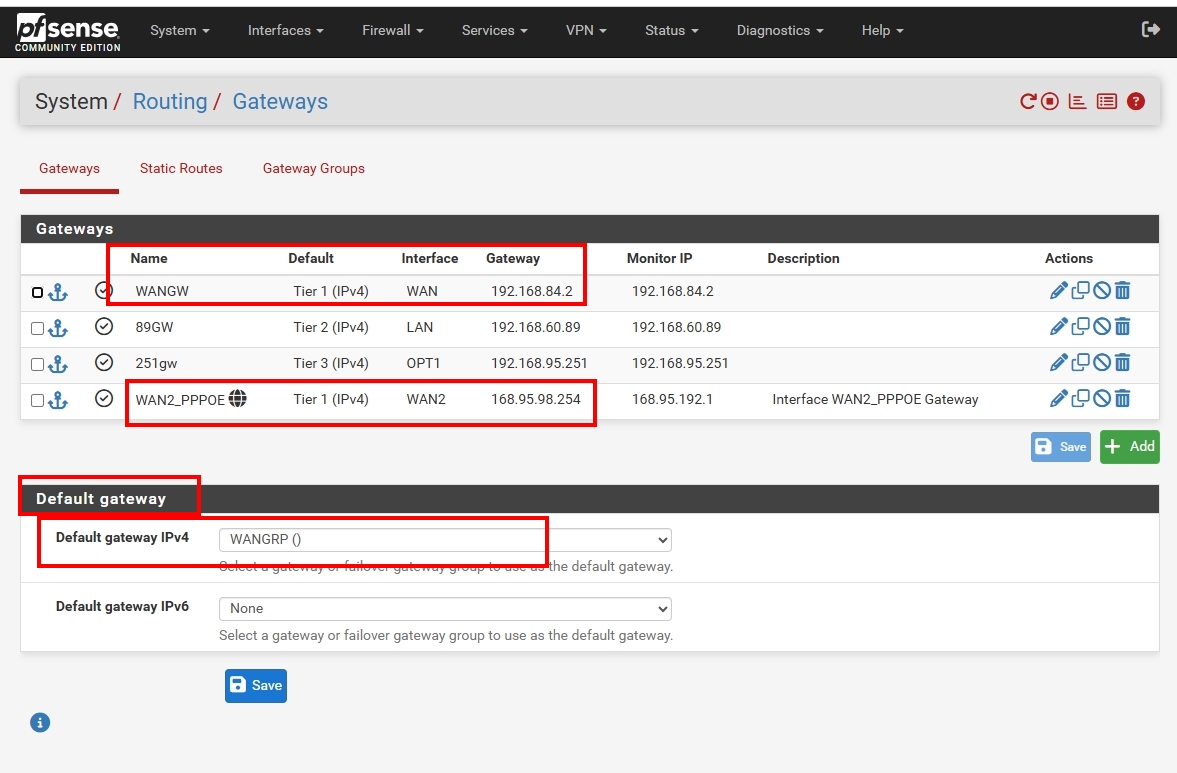Expand the Default gateway IPv6 dropdown

[445, 608]
